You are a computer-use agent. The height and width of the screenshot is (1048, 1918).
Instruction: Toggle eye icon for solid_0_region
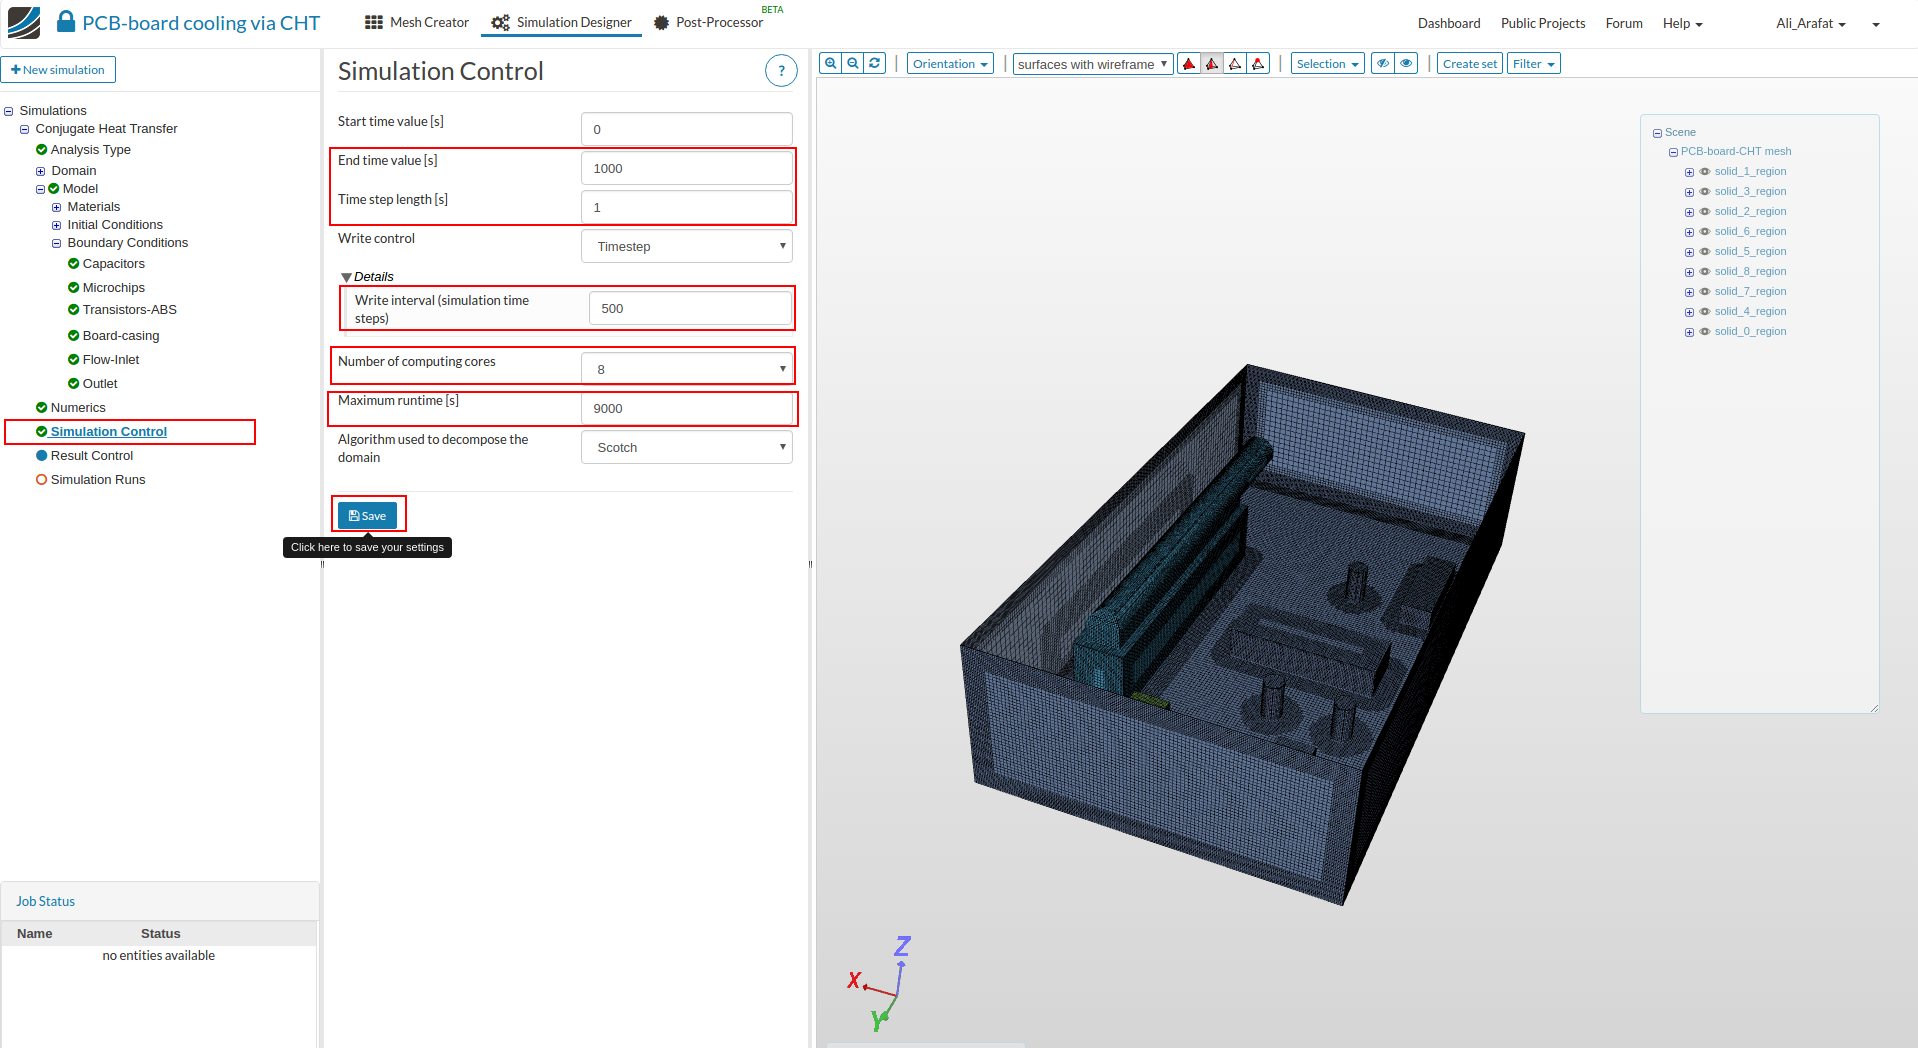click(1705, 332)
